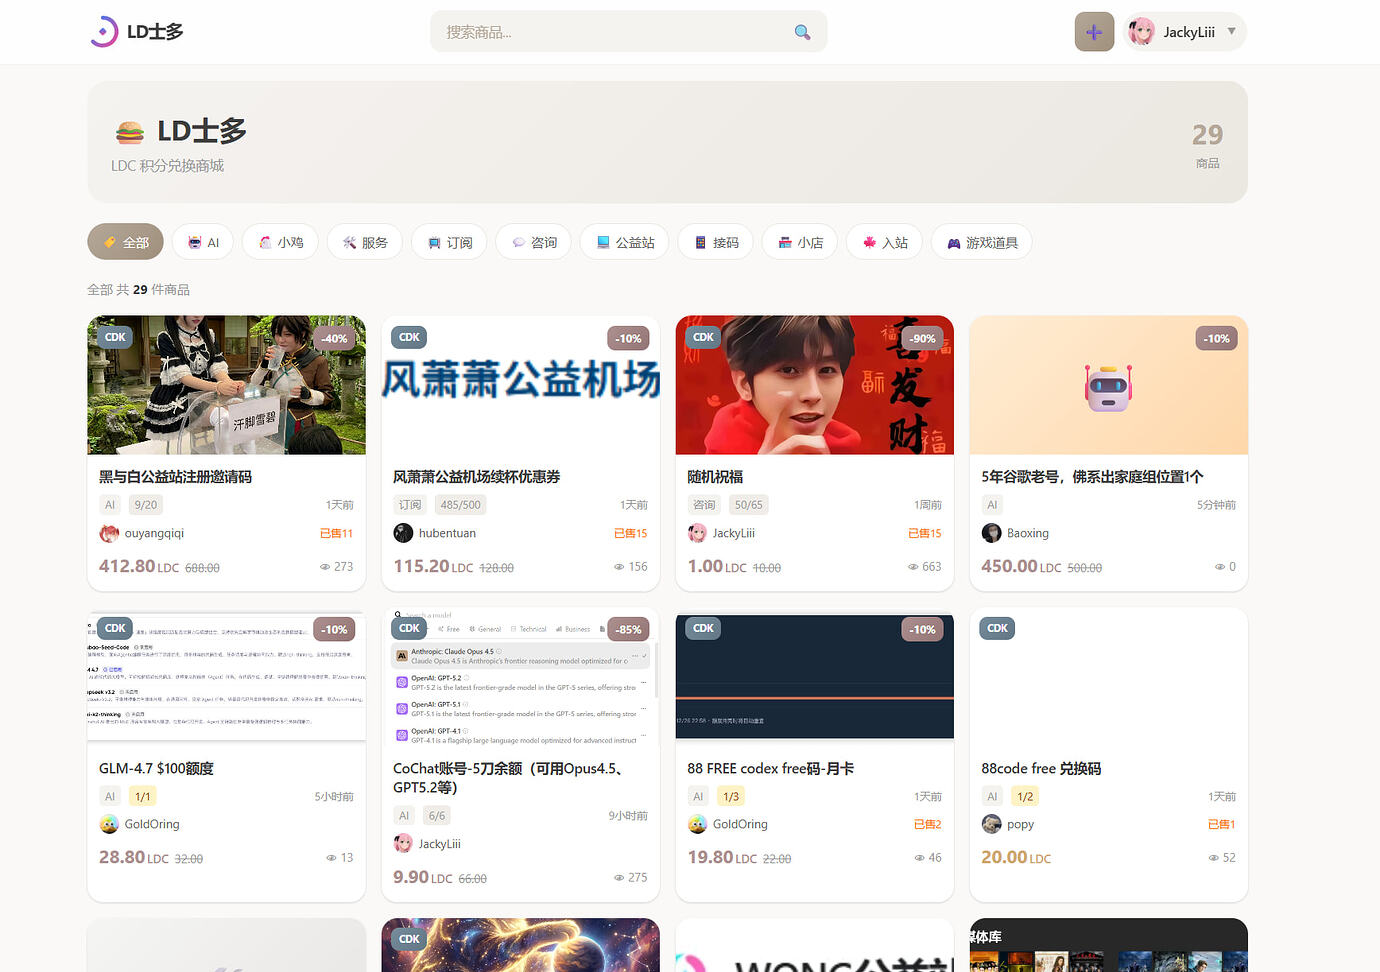Click views eye icon showing 663
Viewport: 1380px width, 972px height.
tap(912, 567)
